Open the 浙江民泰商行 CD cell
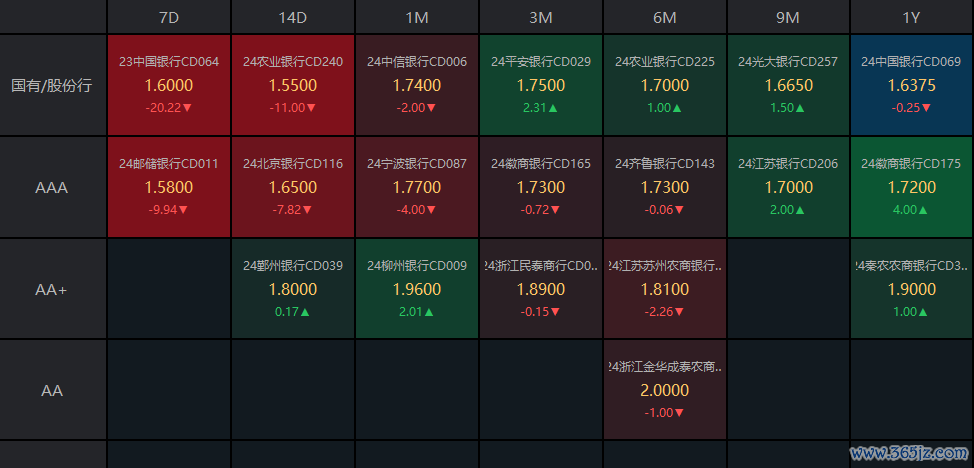This screenshot has height=468, width=974. [x=540, y=289]
